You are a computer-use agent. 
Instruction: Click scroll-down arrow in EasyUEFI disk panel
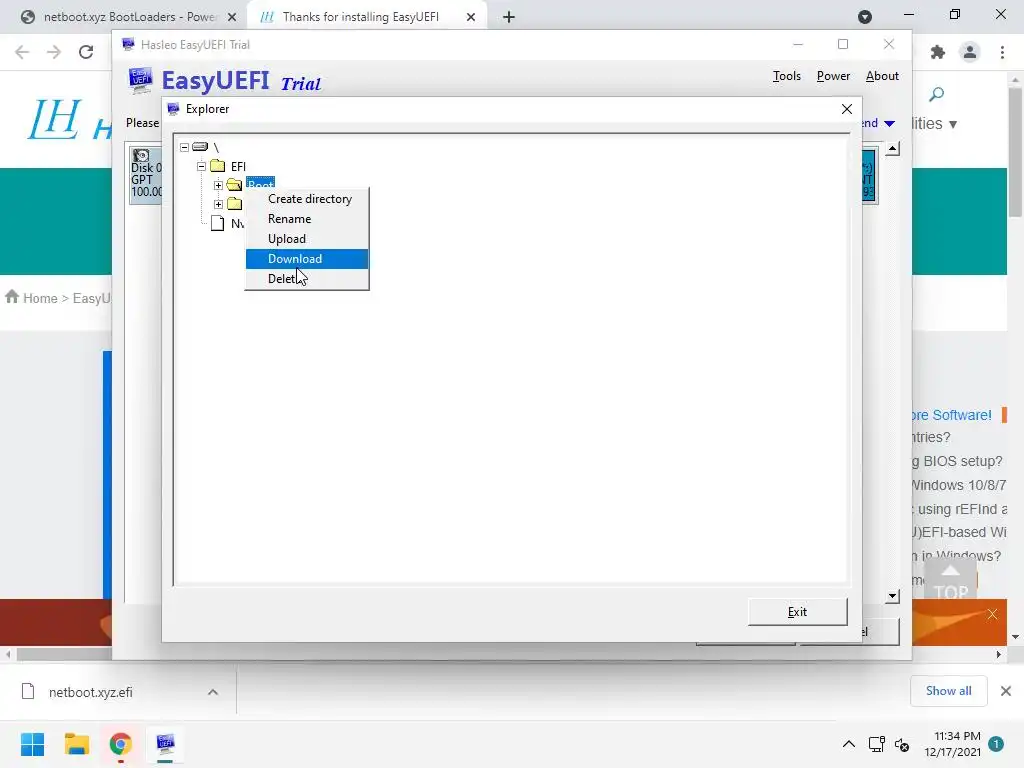893,596
